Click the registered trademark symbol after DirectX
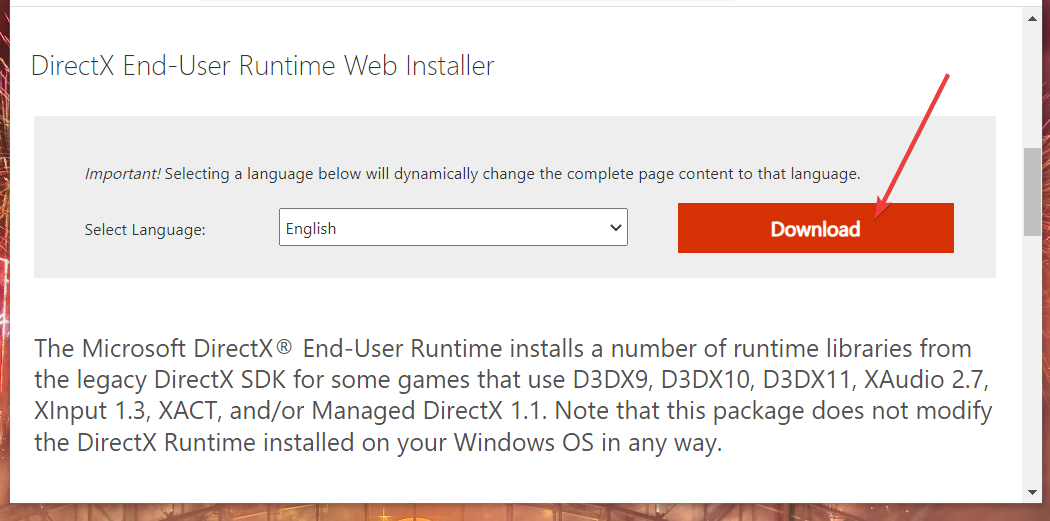Image resolution: width=1050 pixels, height=521 pixels. 284,348
